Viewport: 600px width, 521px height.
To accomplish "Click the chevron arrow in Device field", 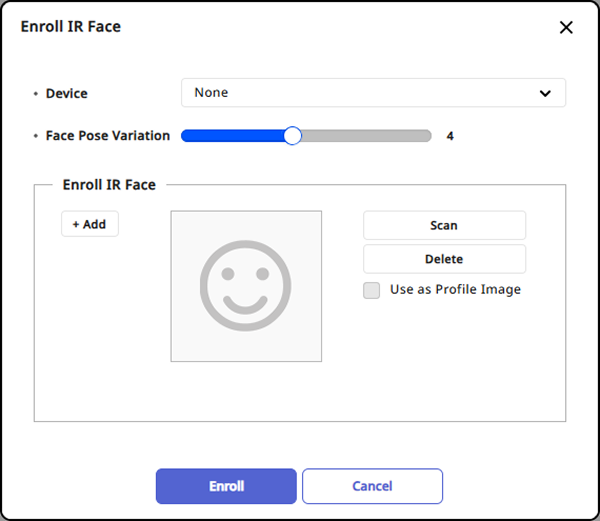I will point(545,93).
